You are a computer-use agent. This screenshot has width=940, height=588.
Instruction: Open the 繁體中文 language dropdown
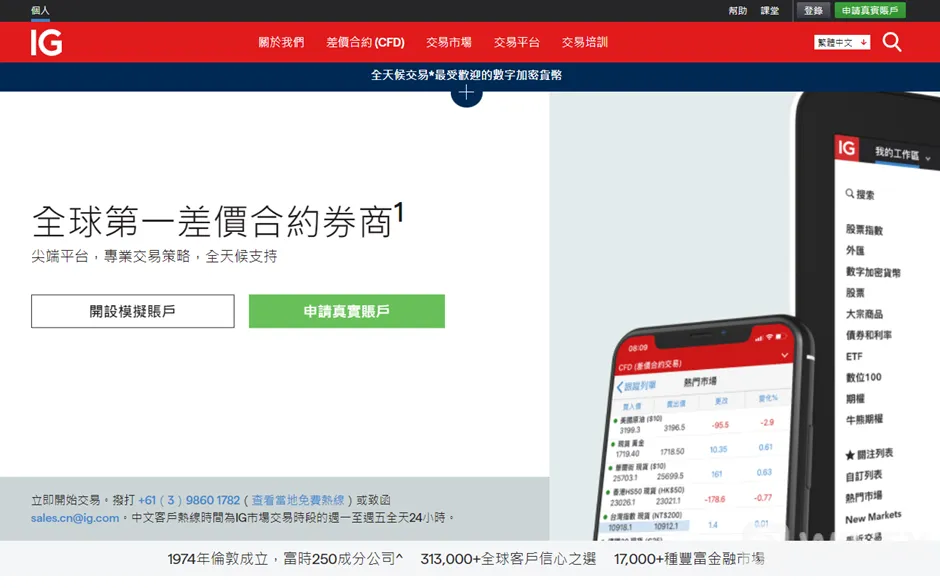pos(842,43)
